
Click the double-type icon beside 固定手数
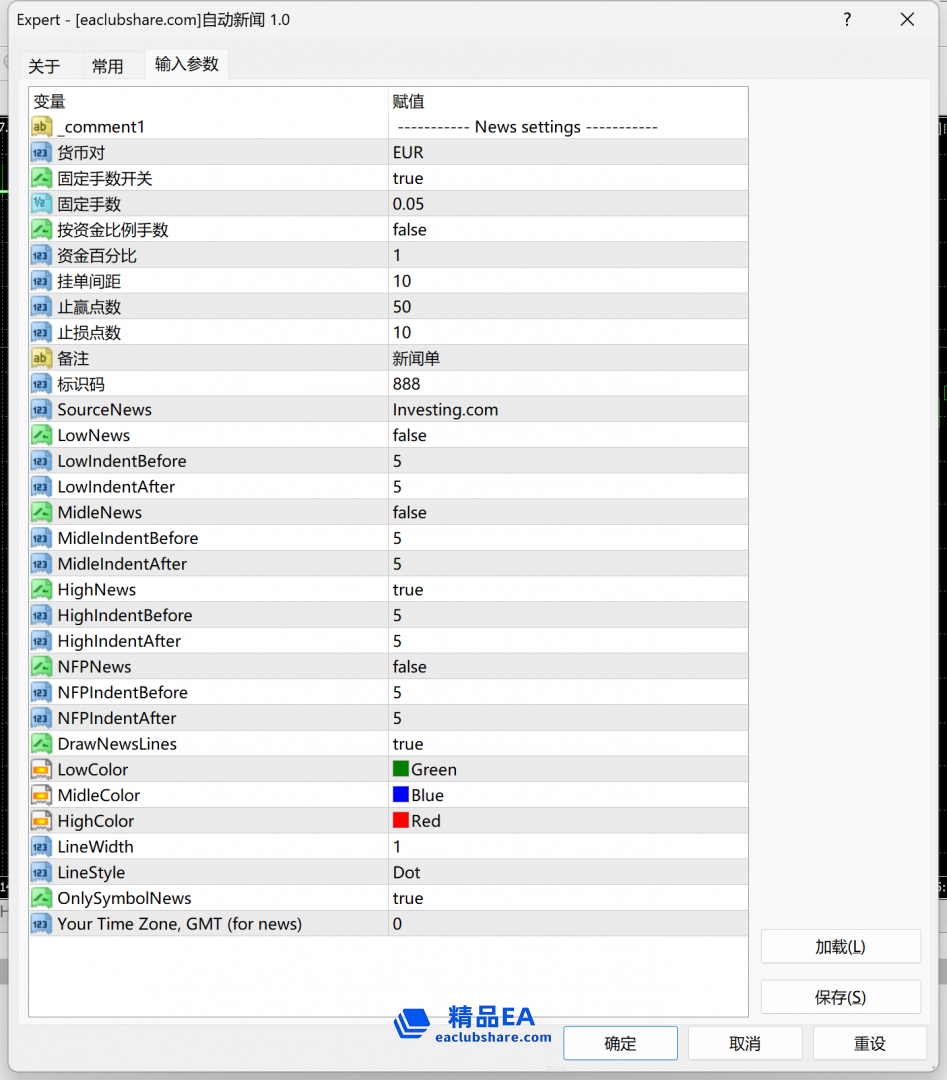click(x=41, y=204)
